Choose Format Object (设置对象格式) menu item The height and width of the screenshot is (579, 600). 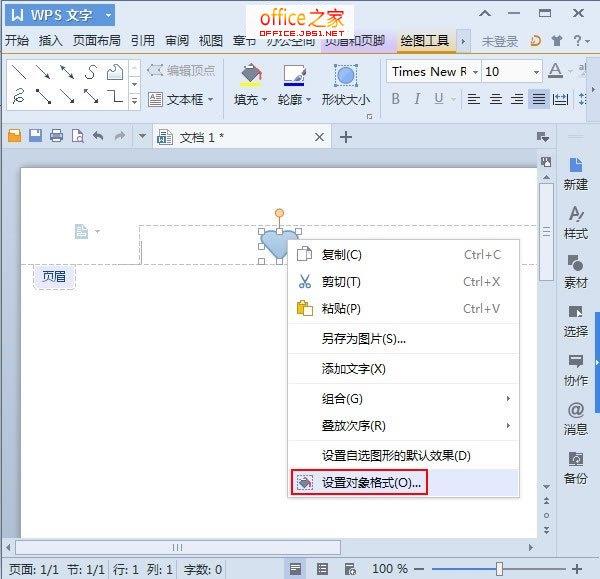point(403,483)
